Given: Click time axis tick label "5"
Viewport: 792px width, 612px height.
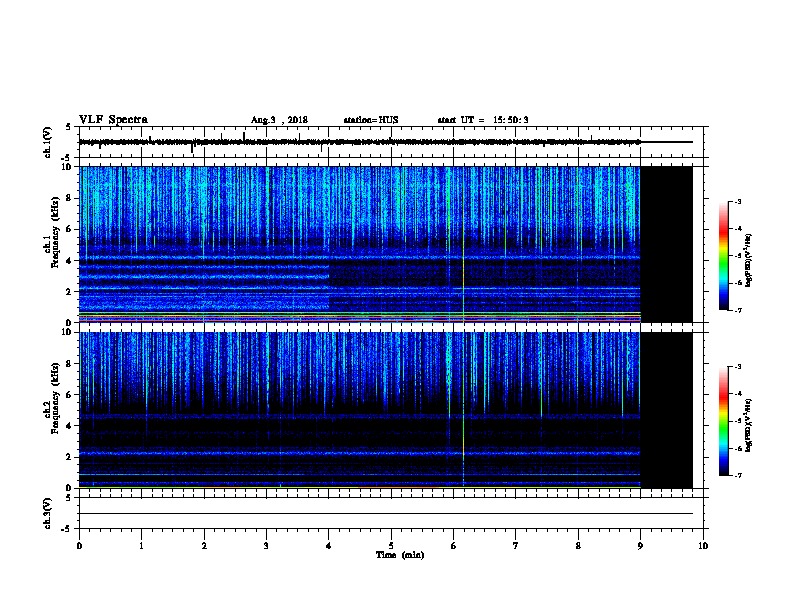Looking at the screenshot, I should click(x=391, y=546).
